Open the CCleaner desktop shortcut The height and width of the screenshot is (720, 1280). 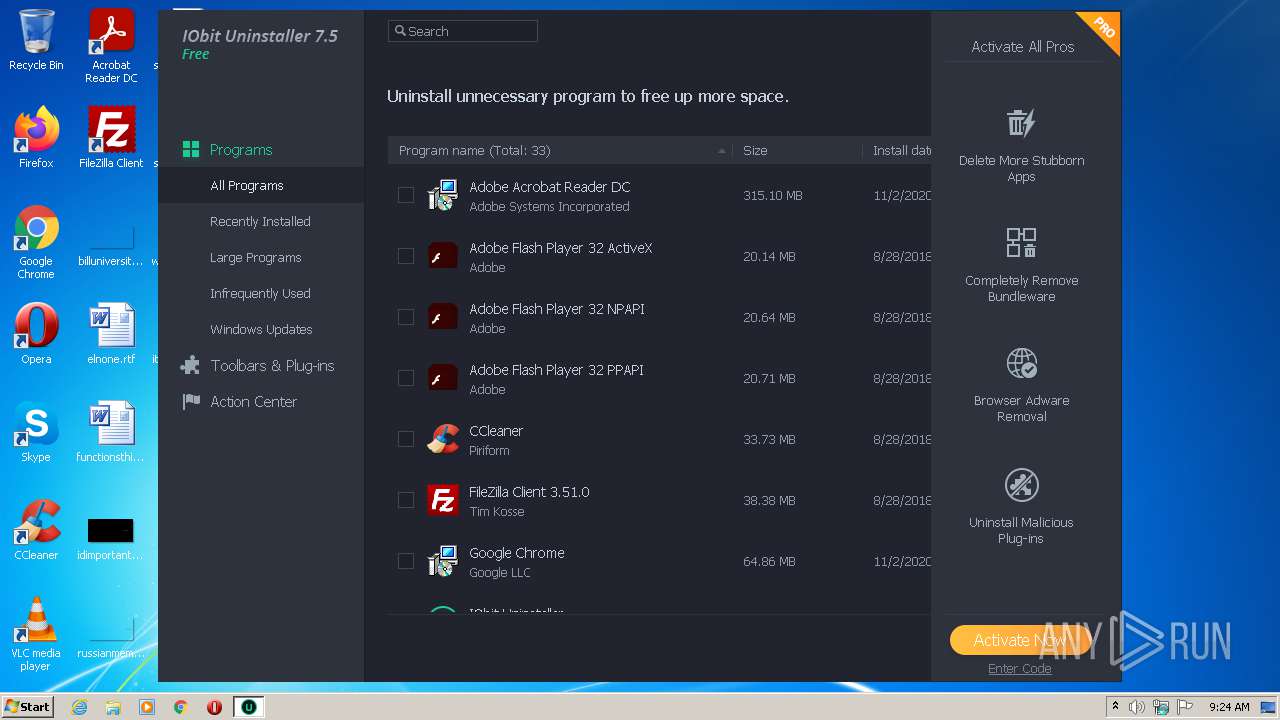click(36, 530)
